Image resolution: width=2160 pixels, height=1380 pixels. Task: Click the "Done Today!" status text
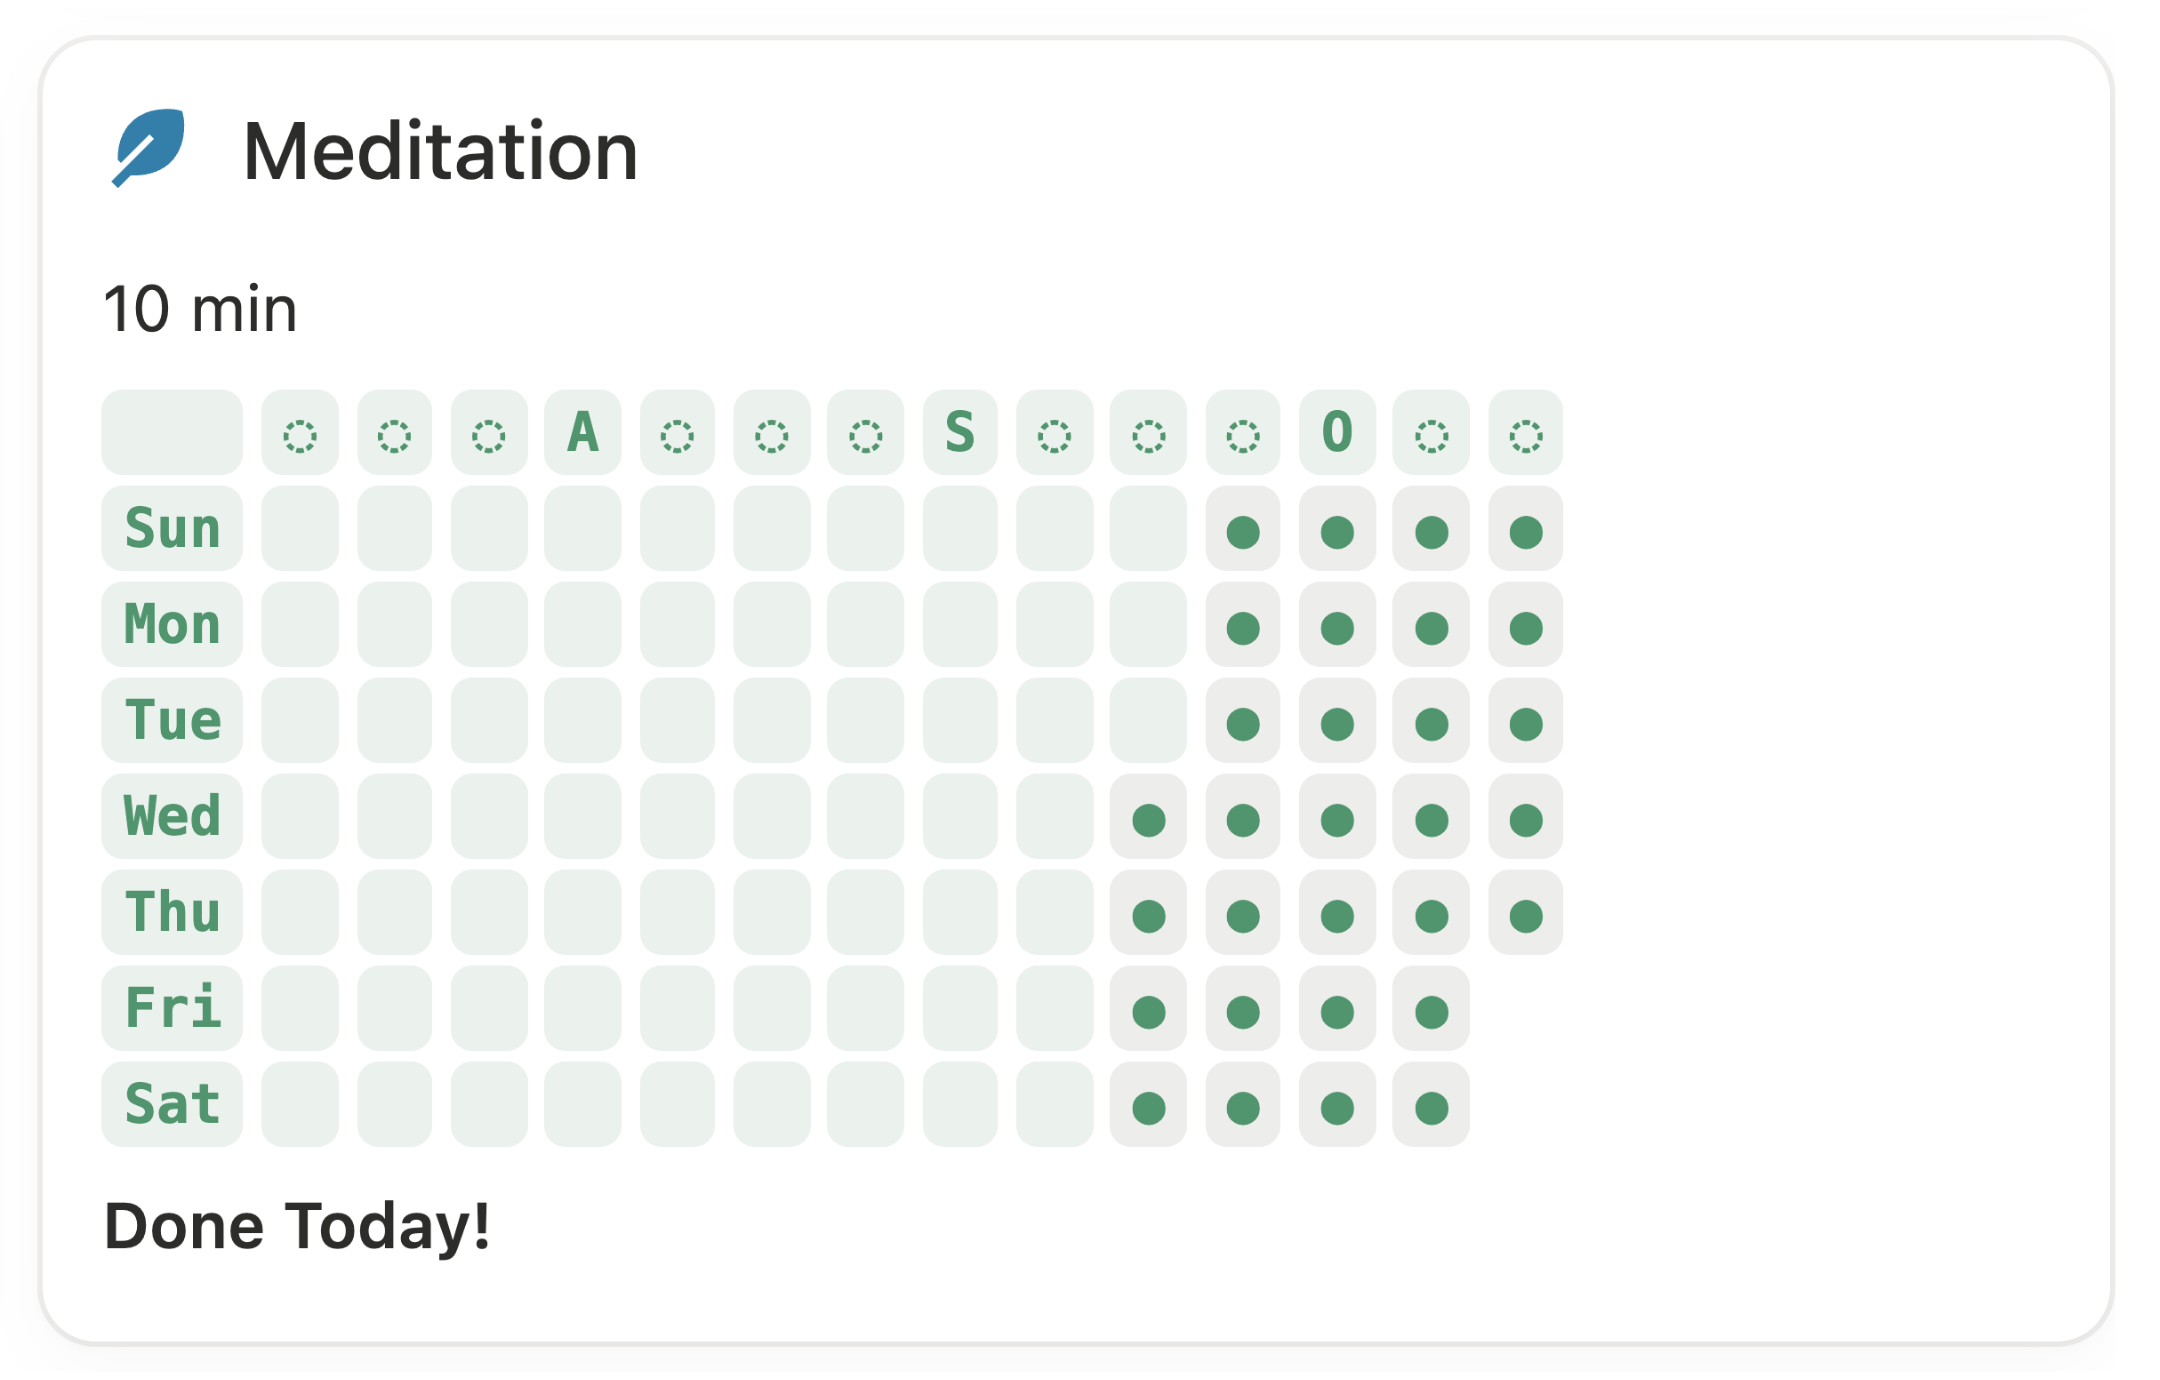point(297,1226)
